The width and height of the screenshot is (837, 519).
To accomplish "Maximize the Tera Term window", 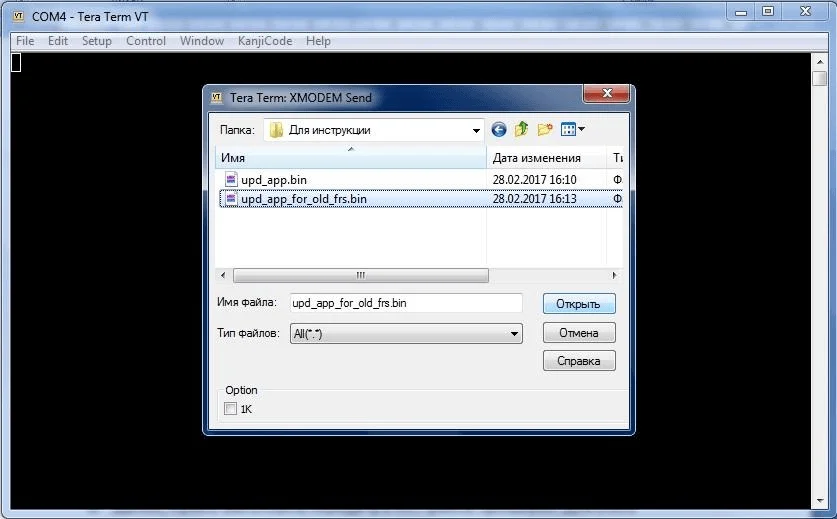I will coord(768,12).
